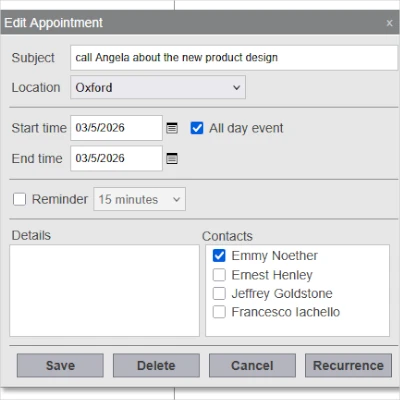400x400 pixels.
Task: Close the Edit Appointment dialog
Action: click(x=389, y=23)
